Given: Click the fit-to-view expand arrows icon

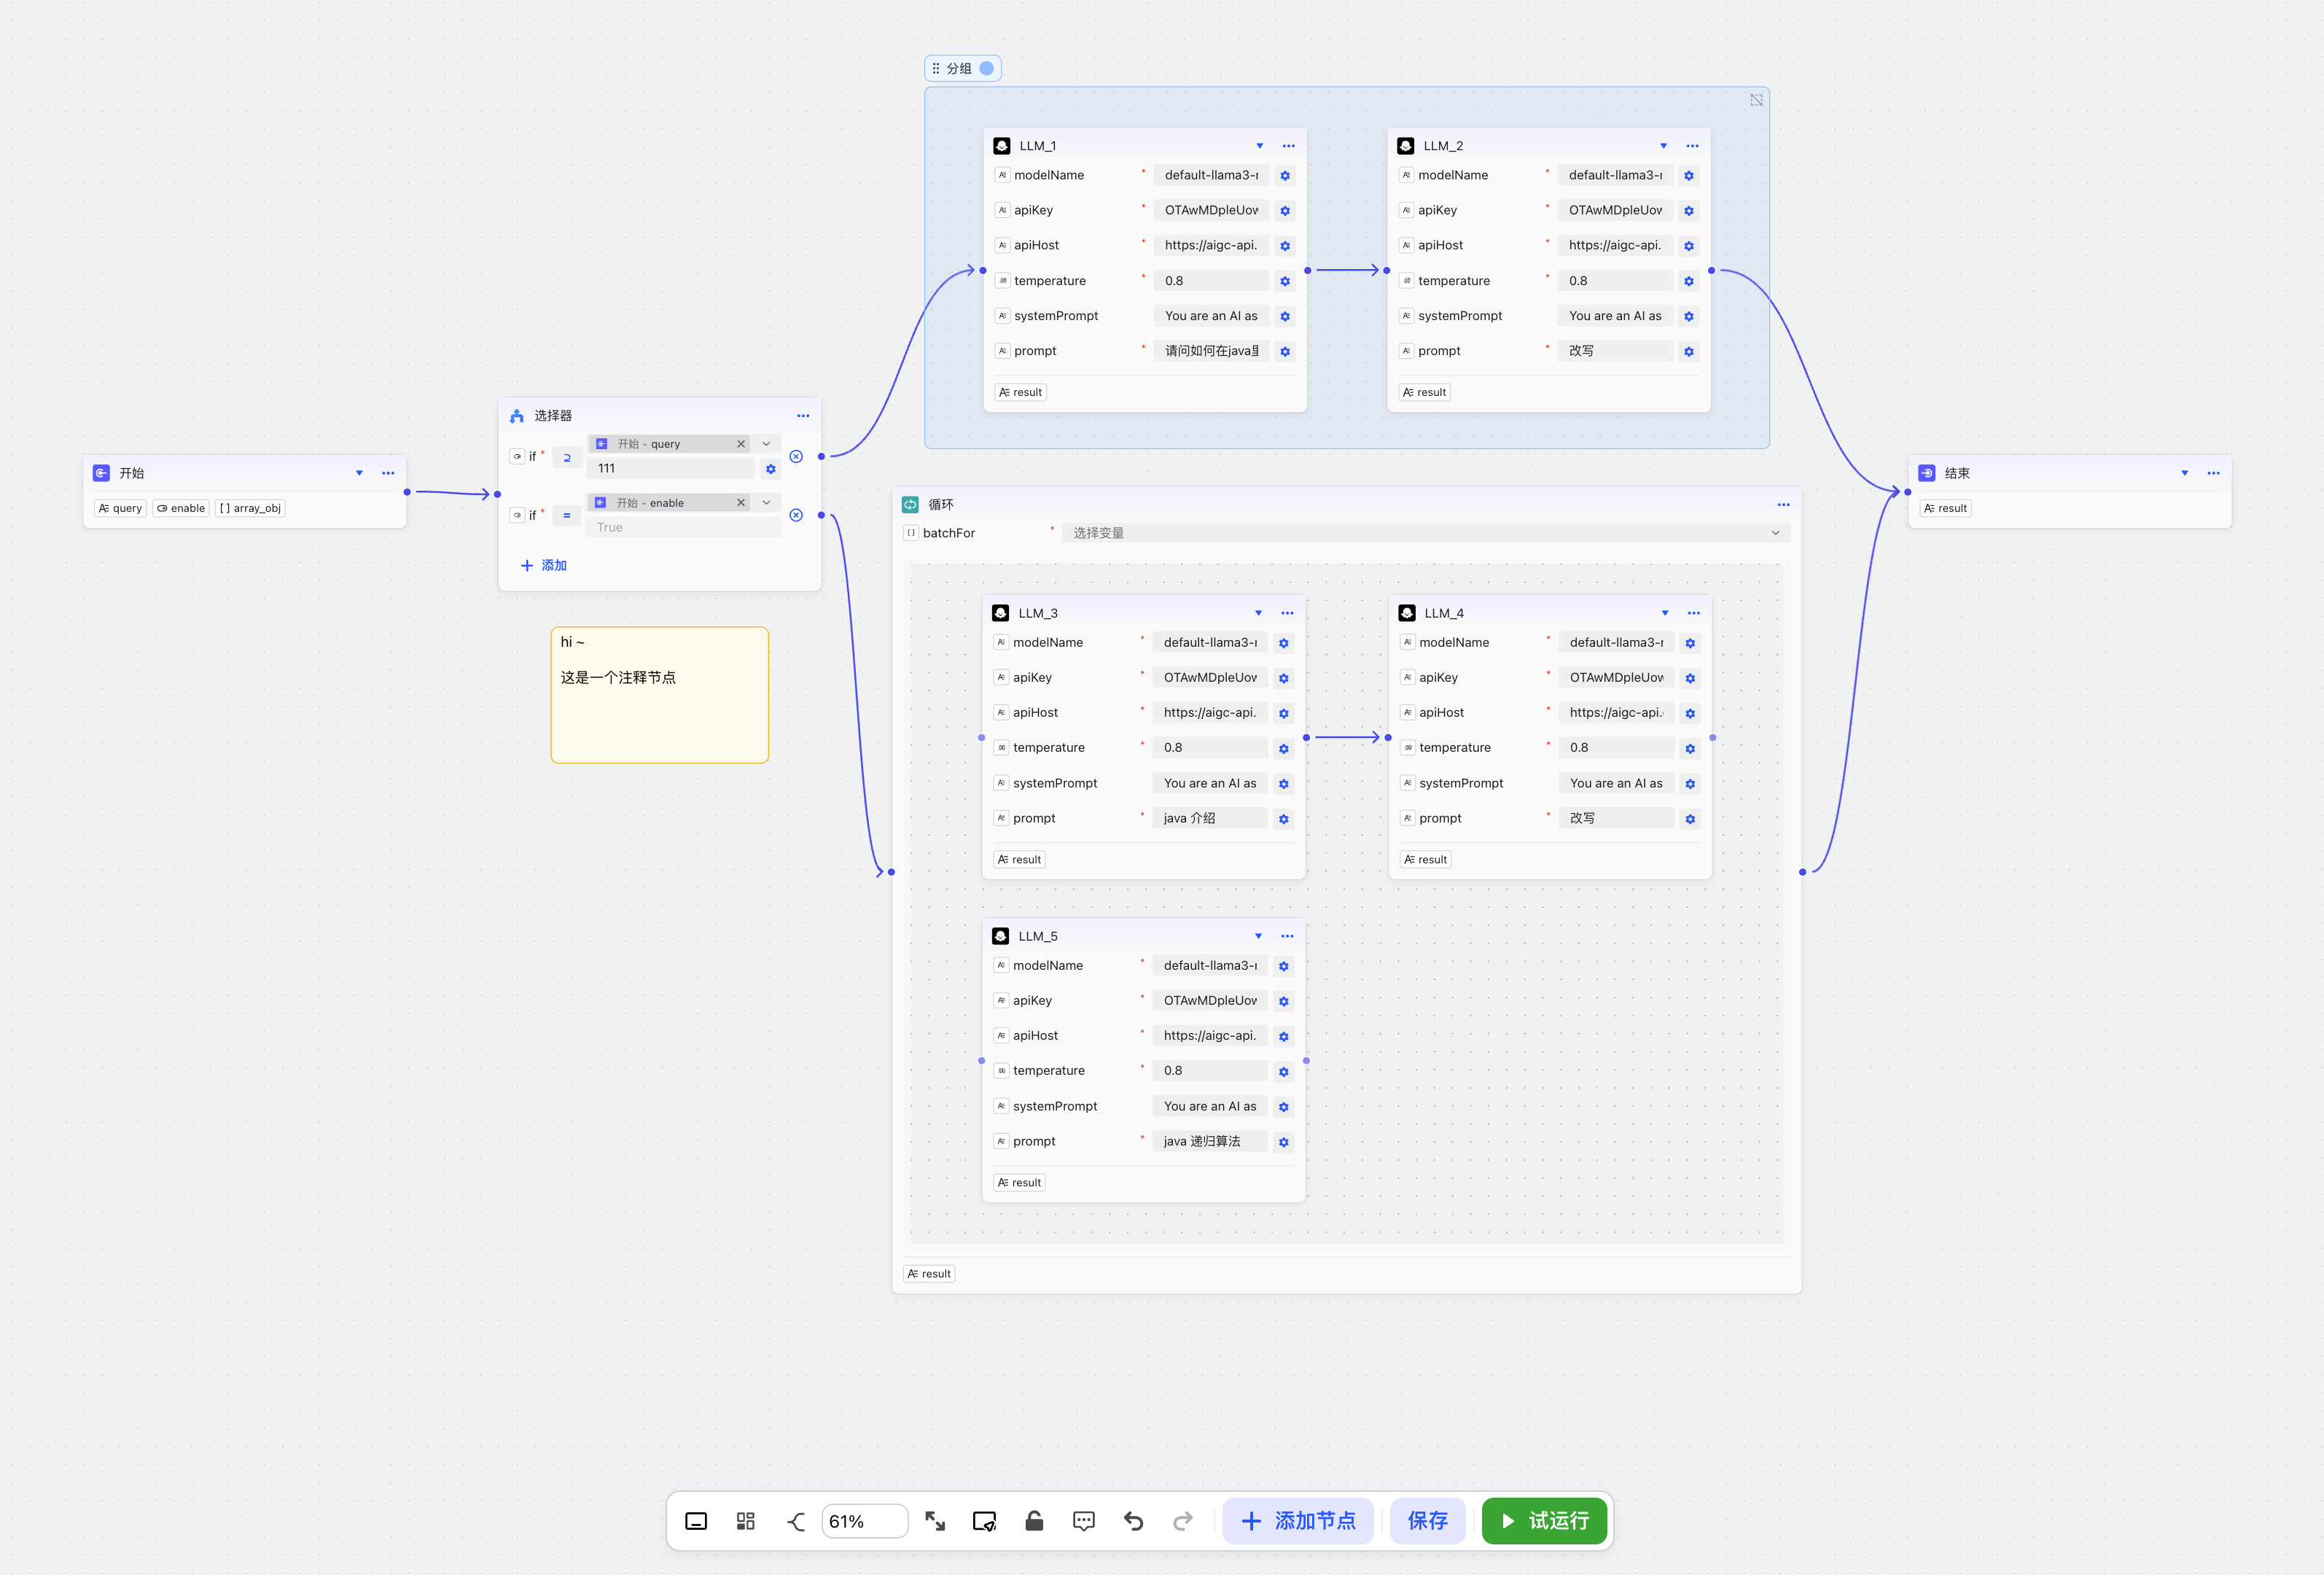Looking at the screenshot, I should pyautogui.click(x=935, y=1521).
